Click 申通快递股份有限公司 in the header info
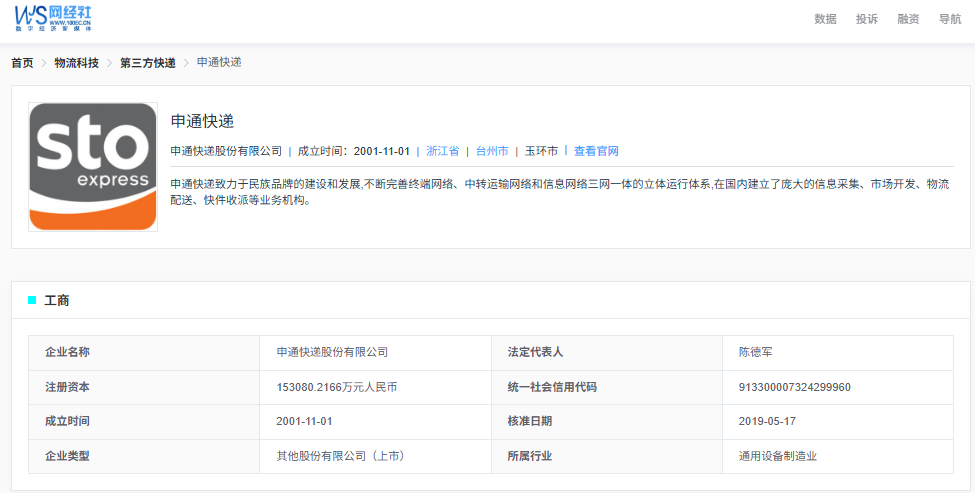 tap(226, 151)
